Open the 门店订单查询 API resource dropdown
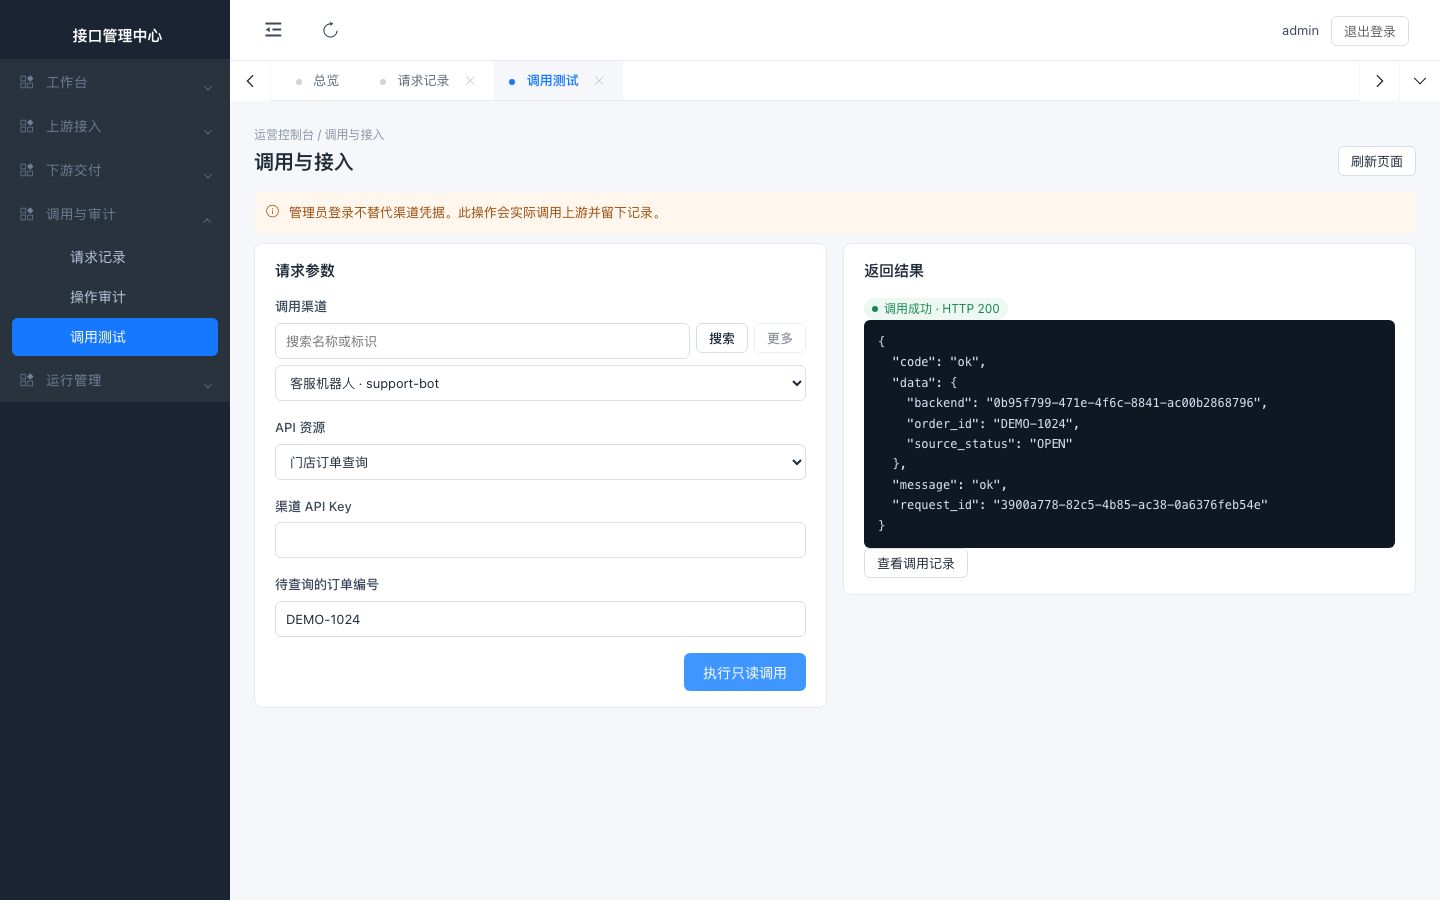 point(540,462)
